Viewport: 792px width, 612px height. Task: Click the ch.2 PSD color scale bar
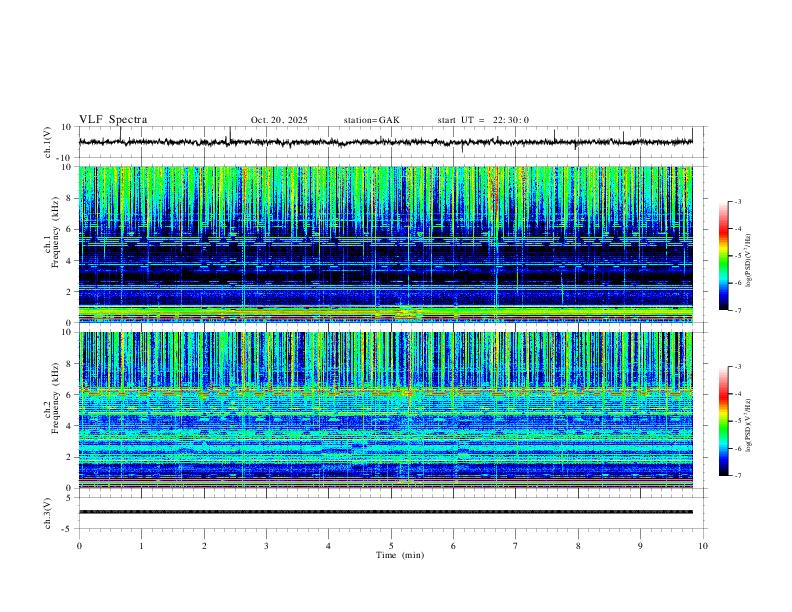tap(723, 421)
